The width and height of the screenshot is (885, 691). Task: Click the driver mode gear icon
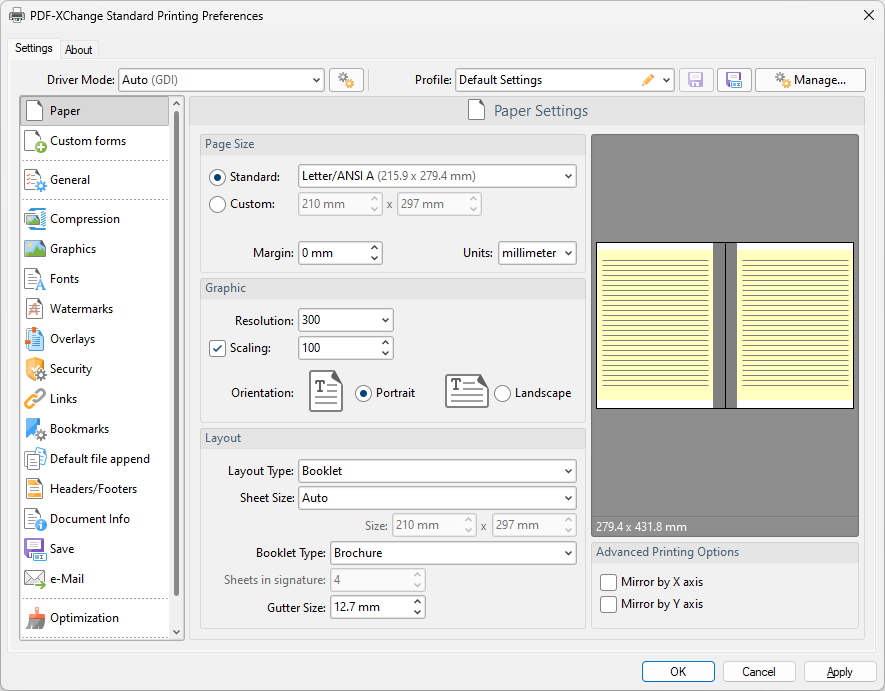coord(346,79)
